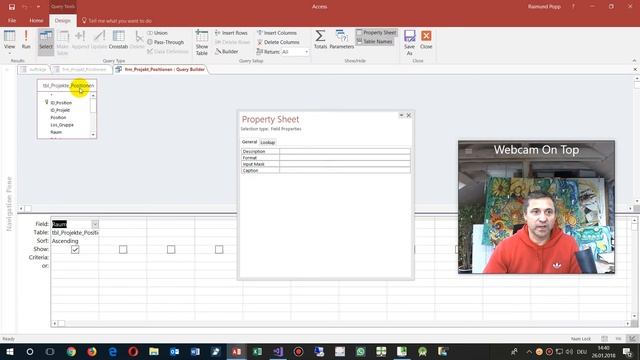Delete Rows in the query grid

(x=232, y=42)
